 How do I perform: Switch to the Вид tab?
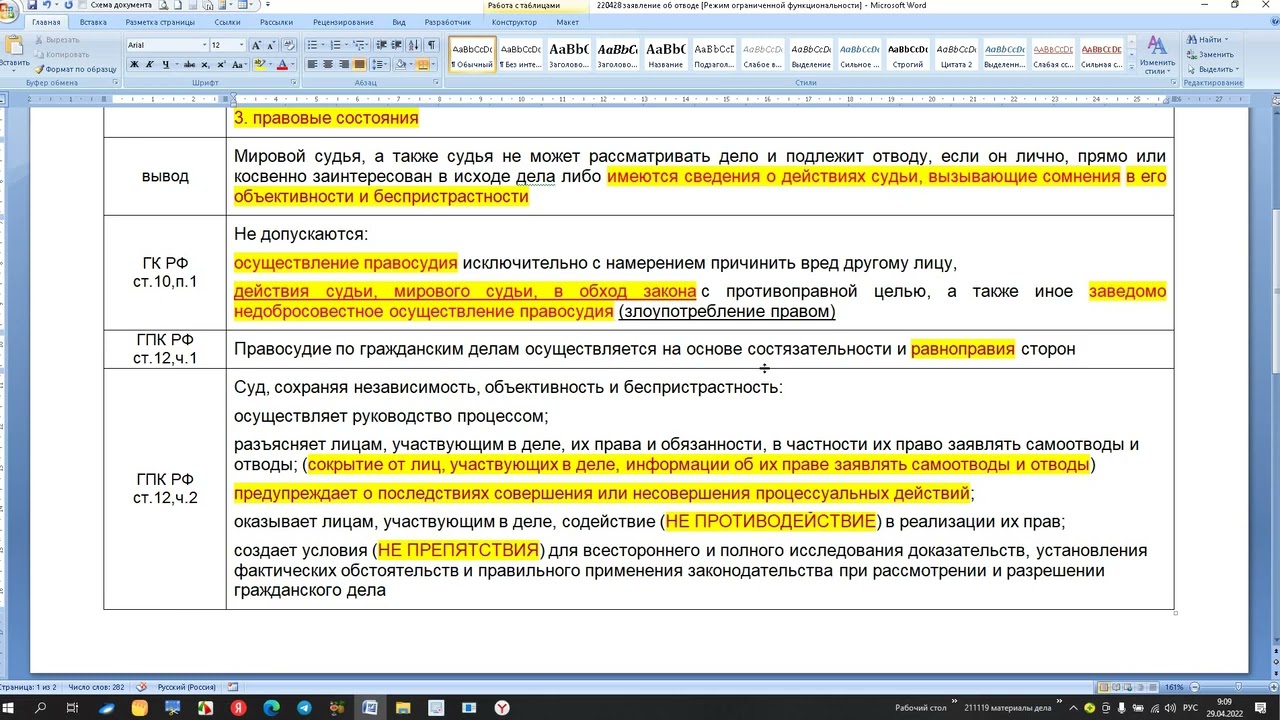coord(399,22)
